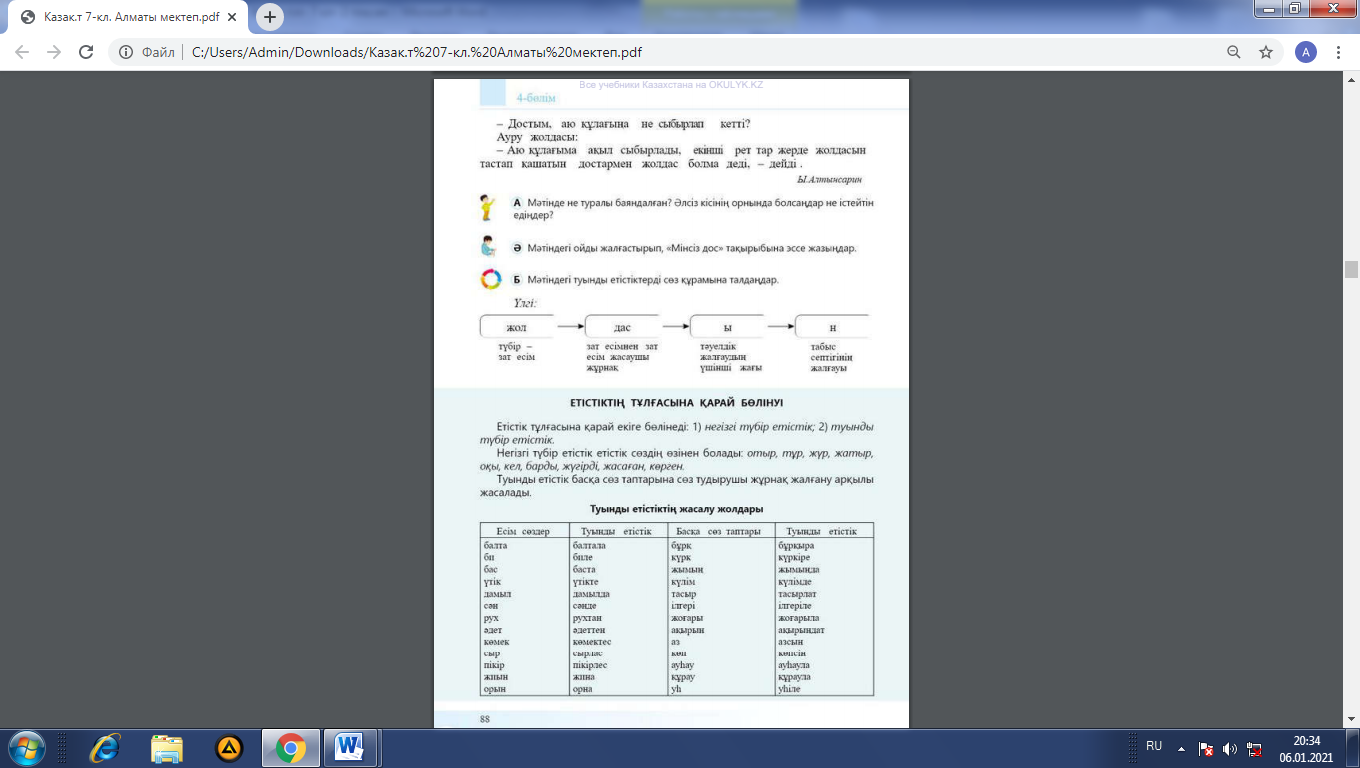Click the seated figure icon beside task Ә
This screenshot has height=768, width=1360.
(488, 246)
